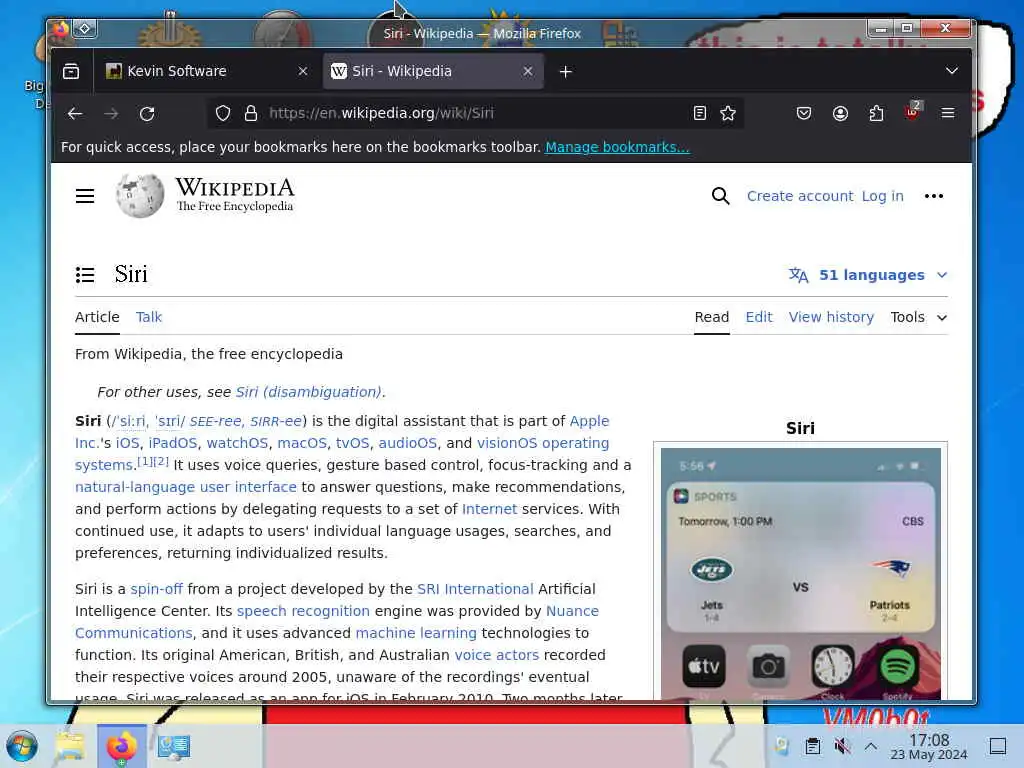Open the Windows Start menu orb
1024x768 pixels.
(x=22, y=746)
